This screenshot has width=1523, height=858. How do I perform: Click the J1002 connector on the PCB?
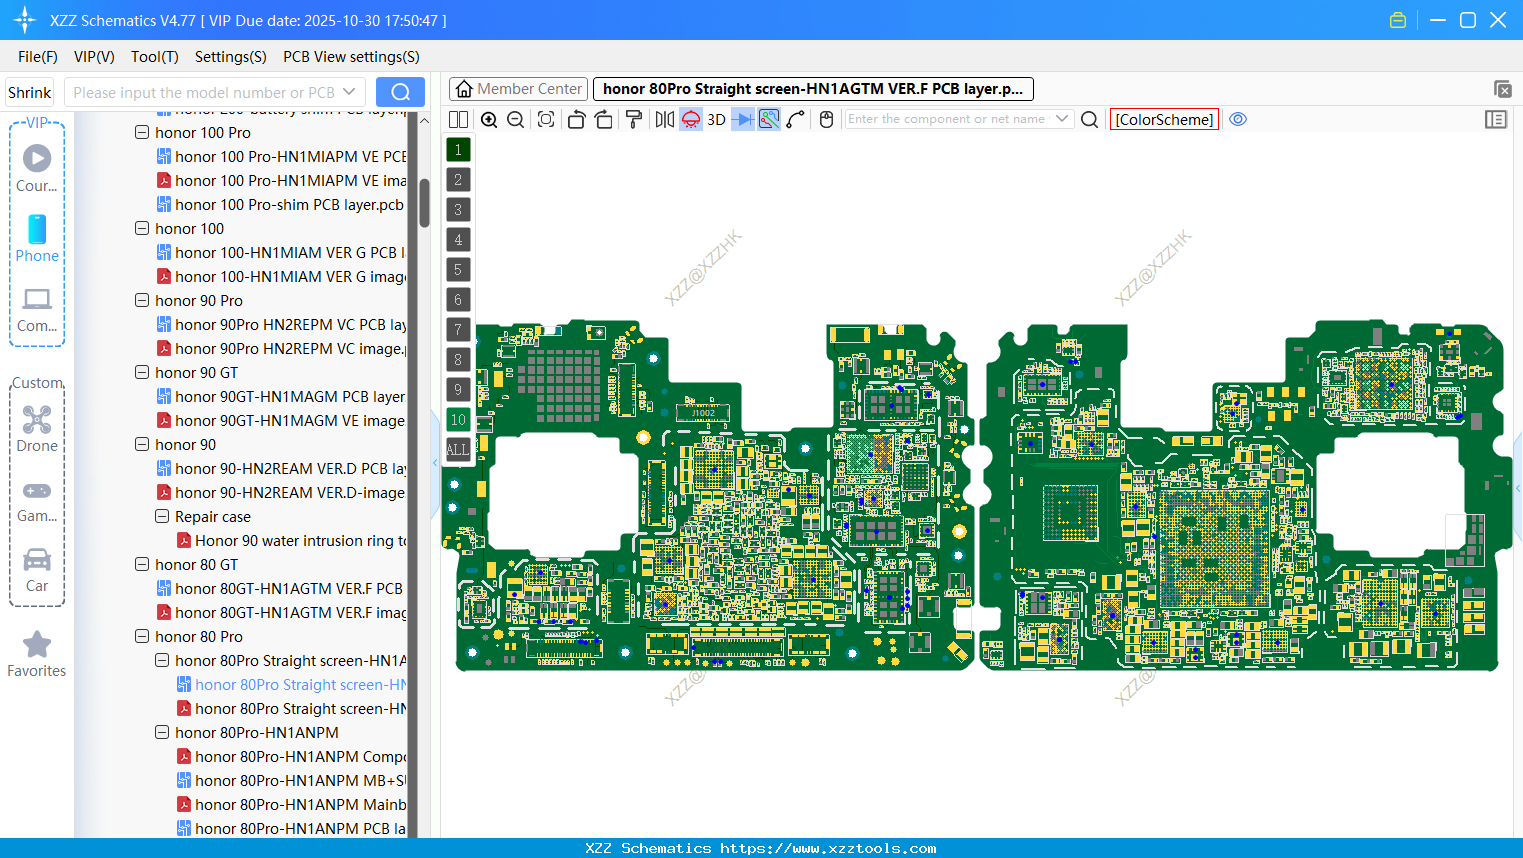tap(704, 412)
